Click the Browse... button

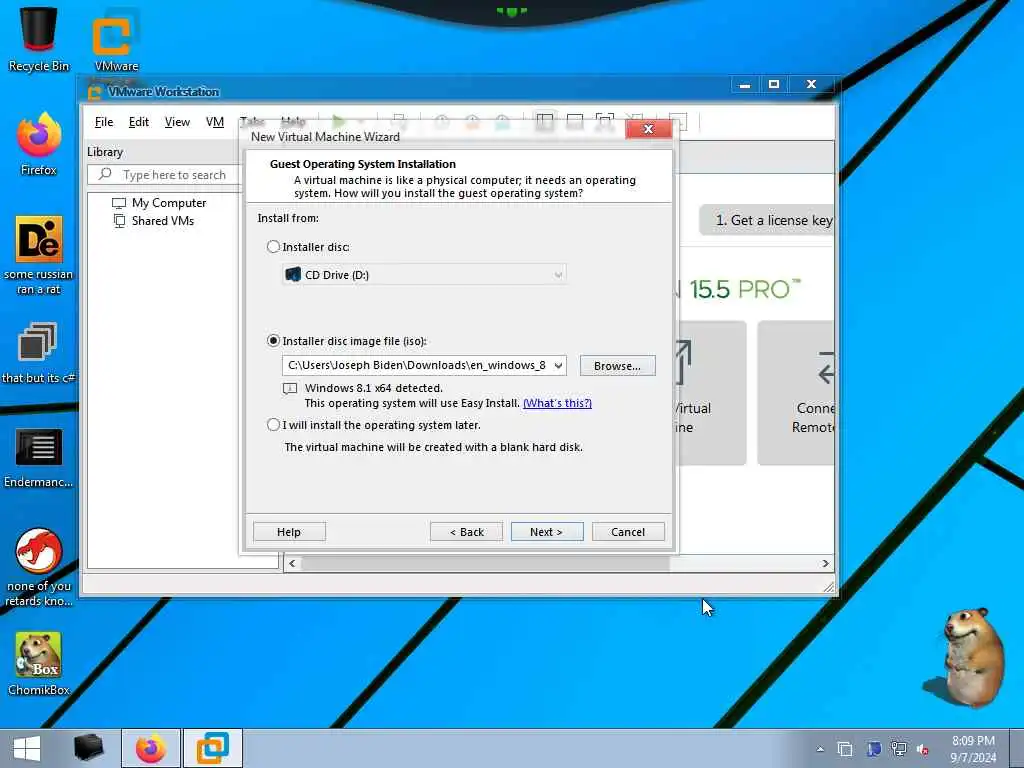(x=617, y=366)
